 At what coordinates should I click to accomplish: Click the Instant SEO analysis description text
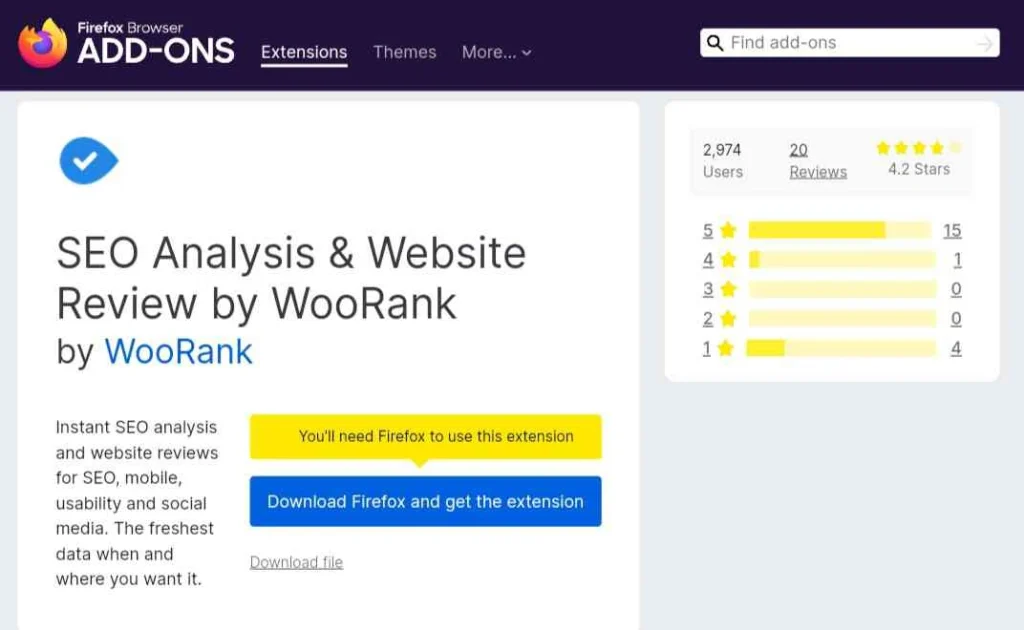137,503
